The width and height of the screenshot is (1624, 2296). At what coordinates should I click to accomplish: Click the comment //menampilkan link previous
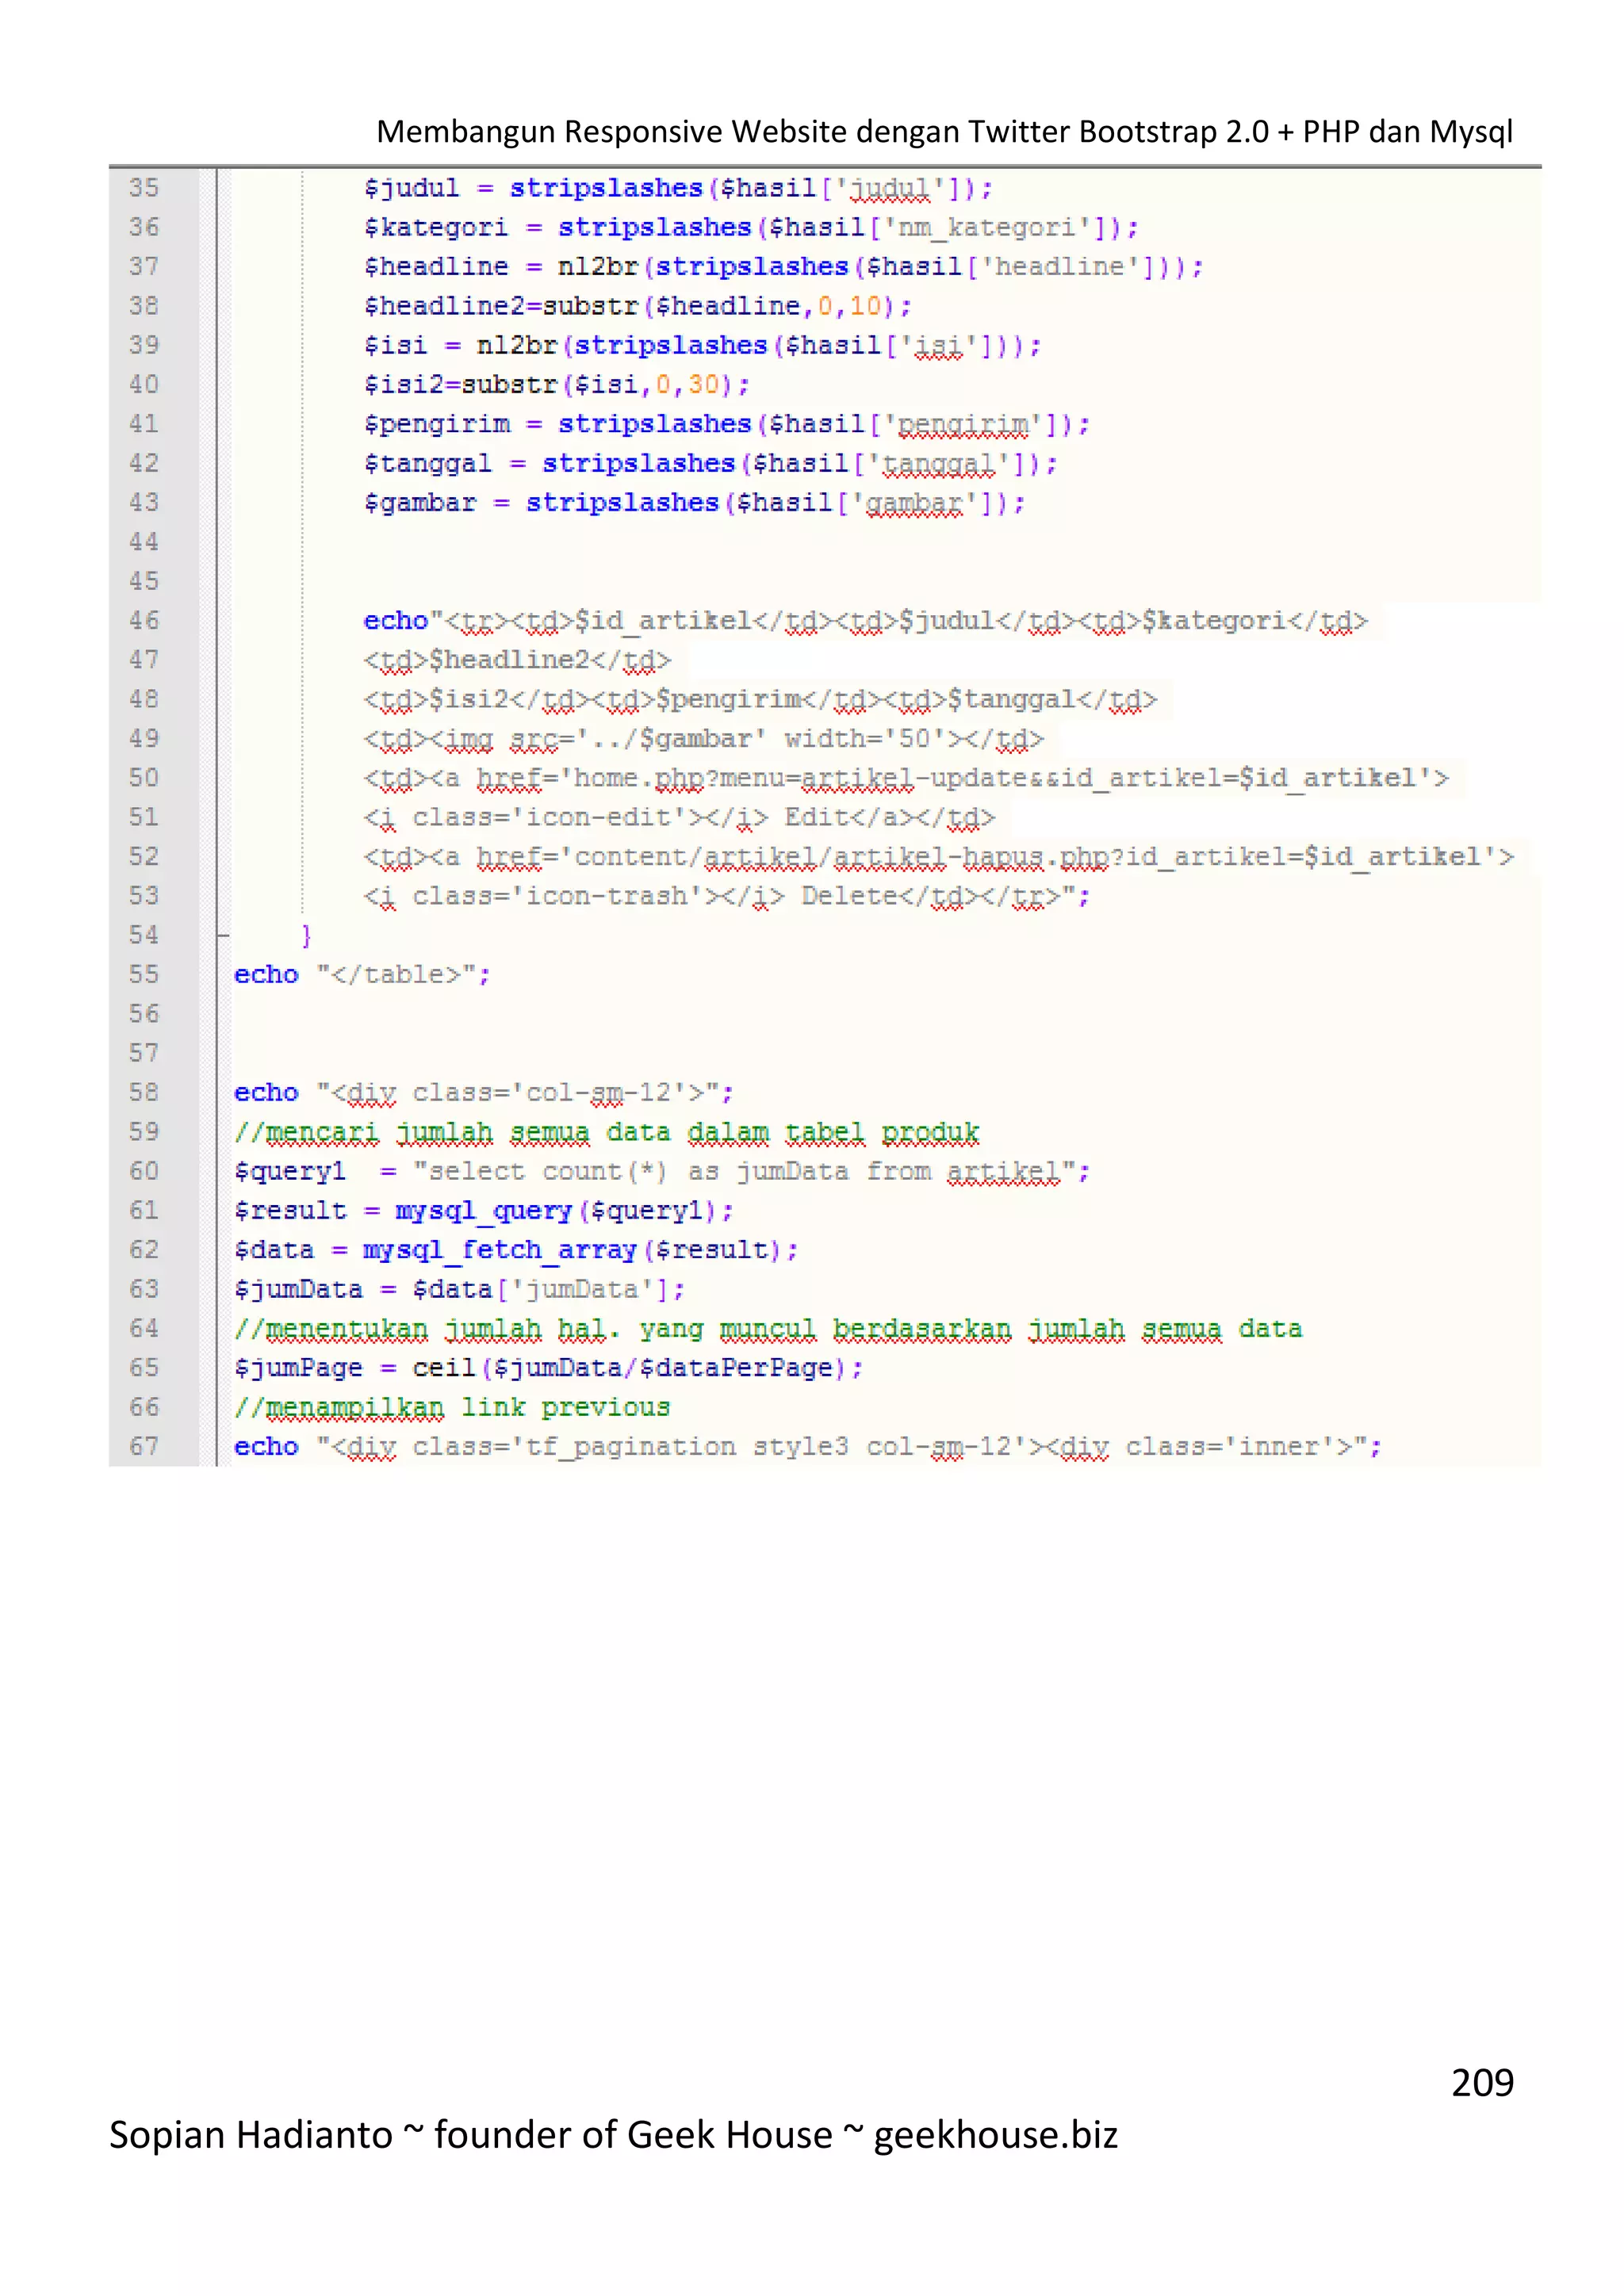click(x=452, y=1408)
